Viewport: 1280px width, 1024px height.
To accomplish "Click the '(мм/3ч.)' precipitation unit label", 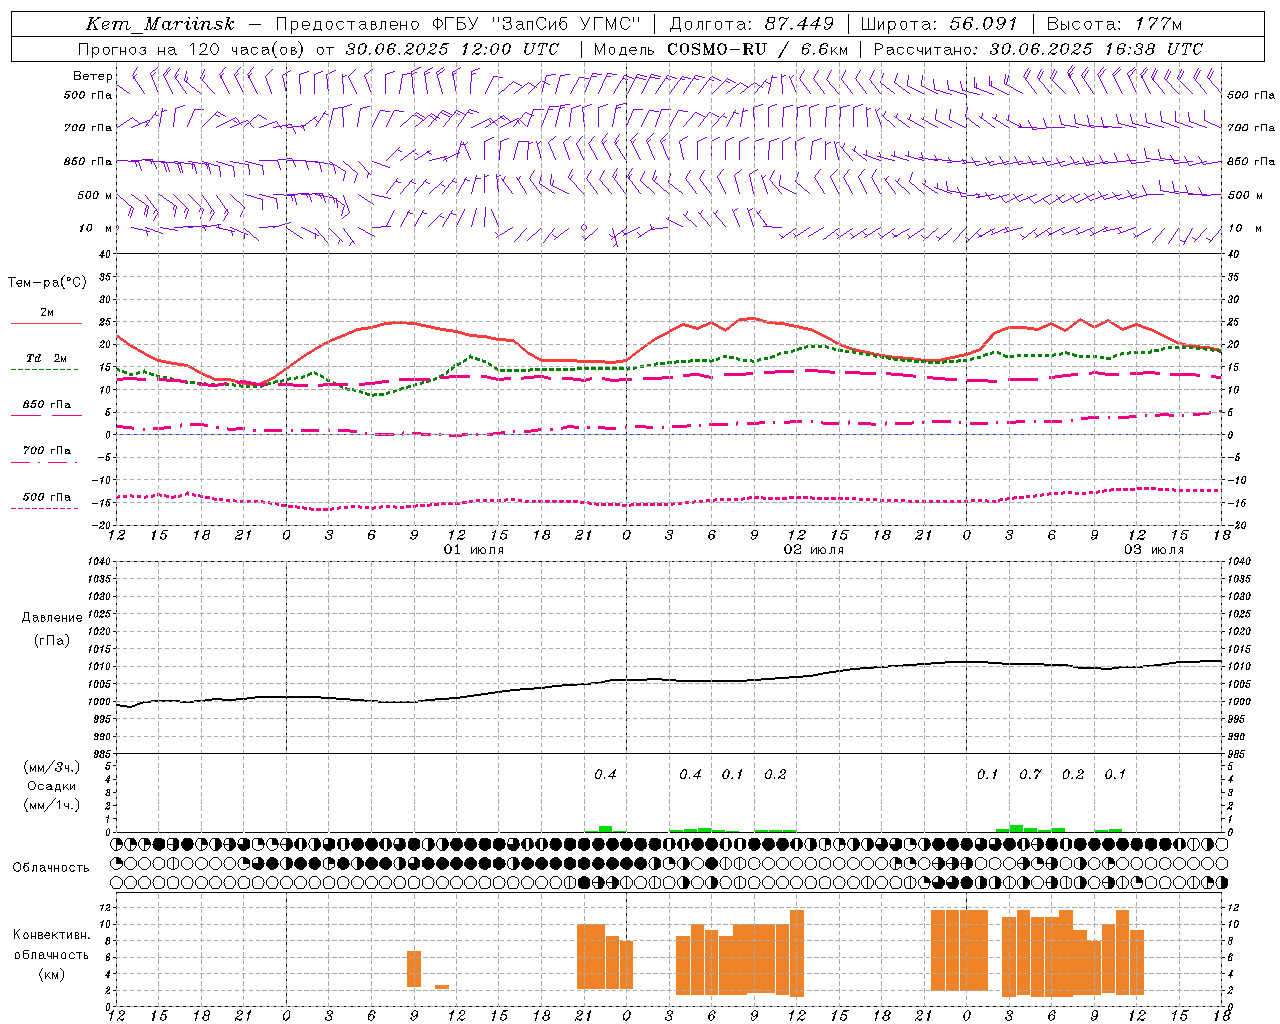I will [x=52, y=767].
